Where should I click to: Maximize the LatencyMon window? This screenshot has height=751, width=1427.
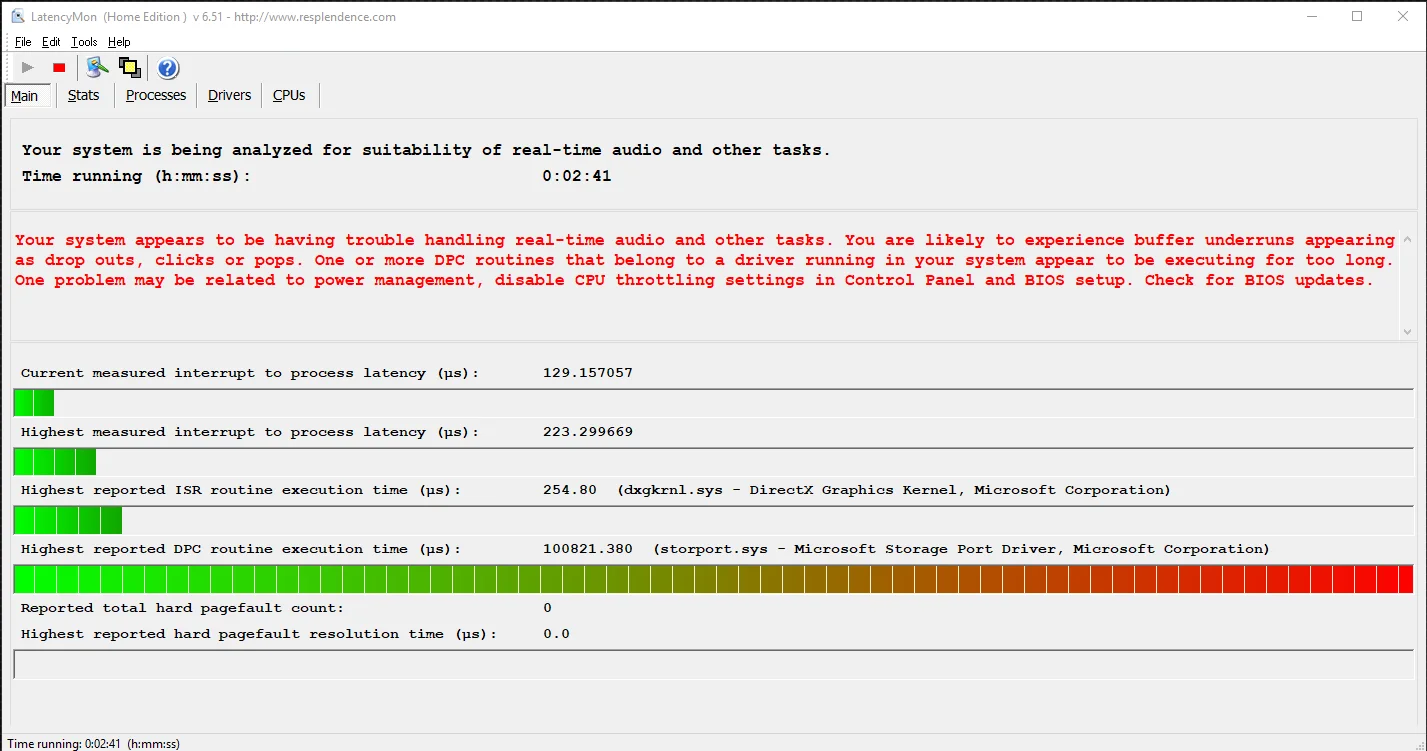click(x=1357, y=16)
